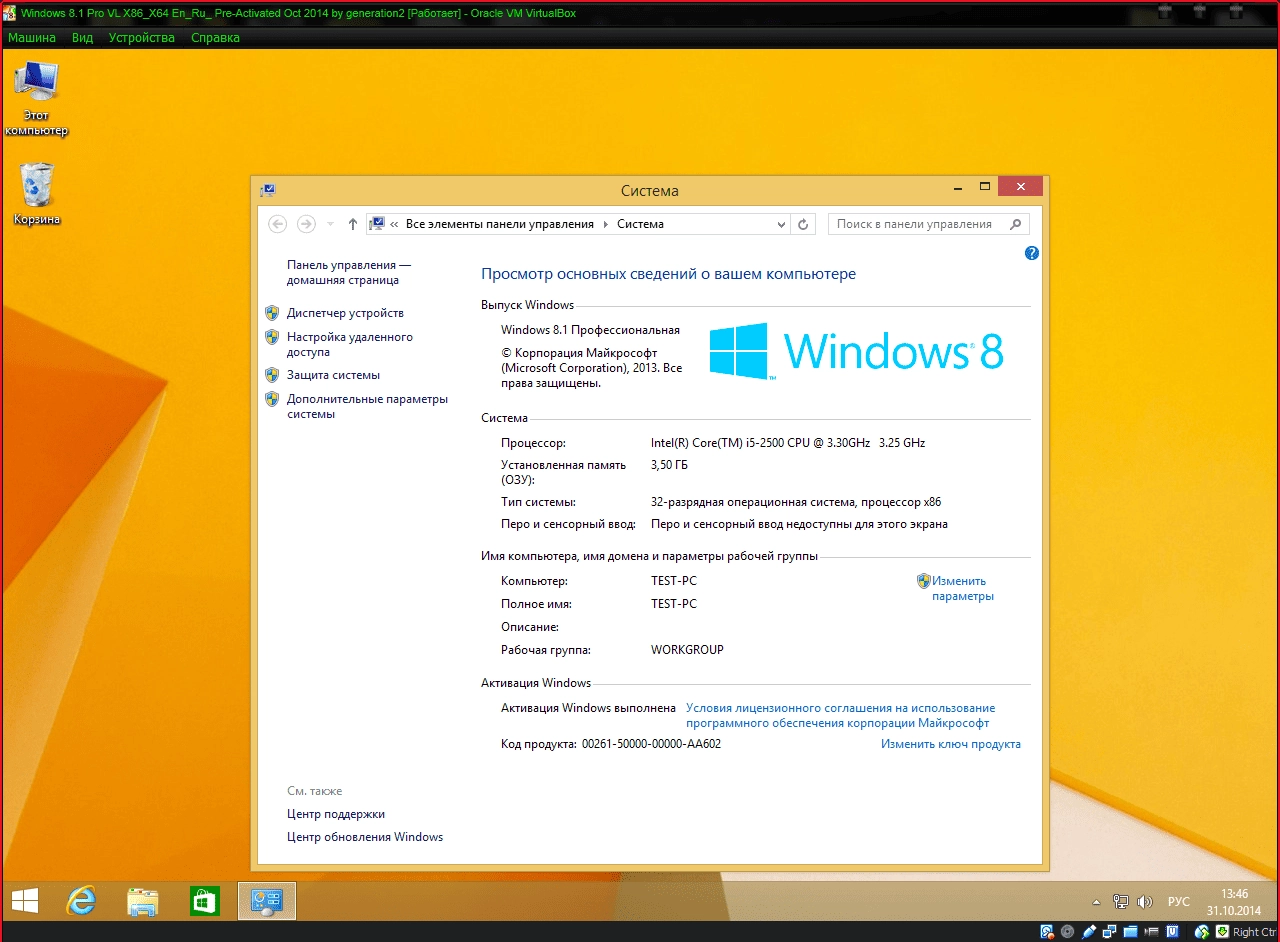
Task: Open Дополнительные параметры системы link
Action: [367, 406]
